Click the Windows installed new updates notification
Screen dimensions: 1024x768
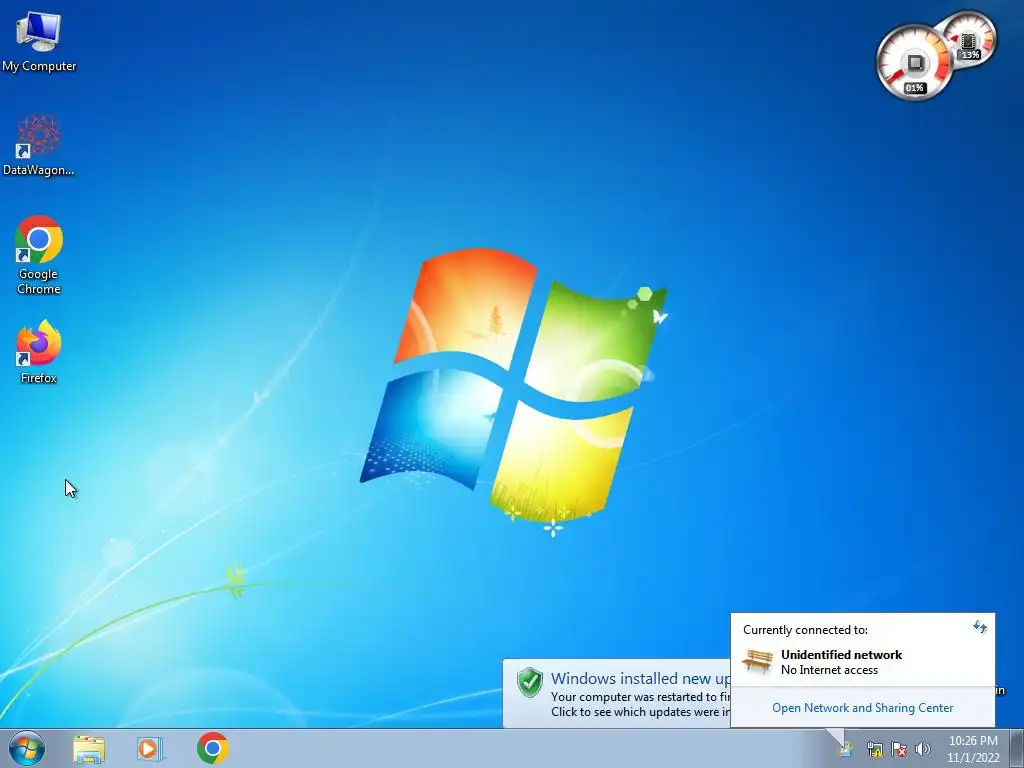[616, 694]
